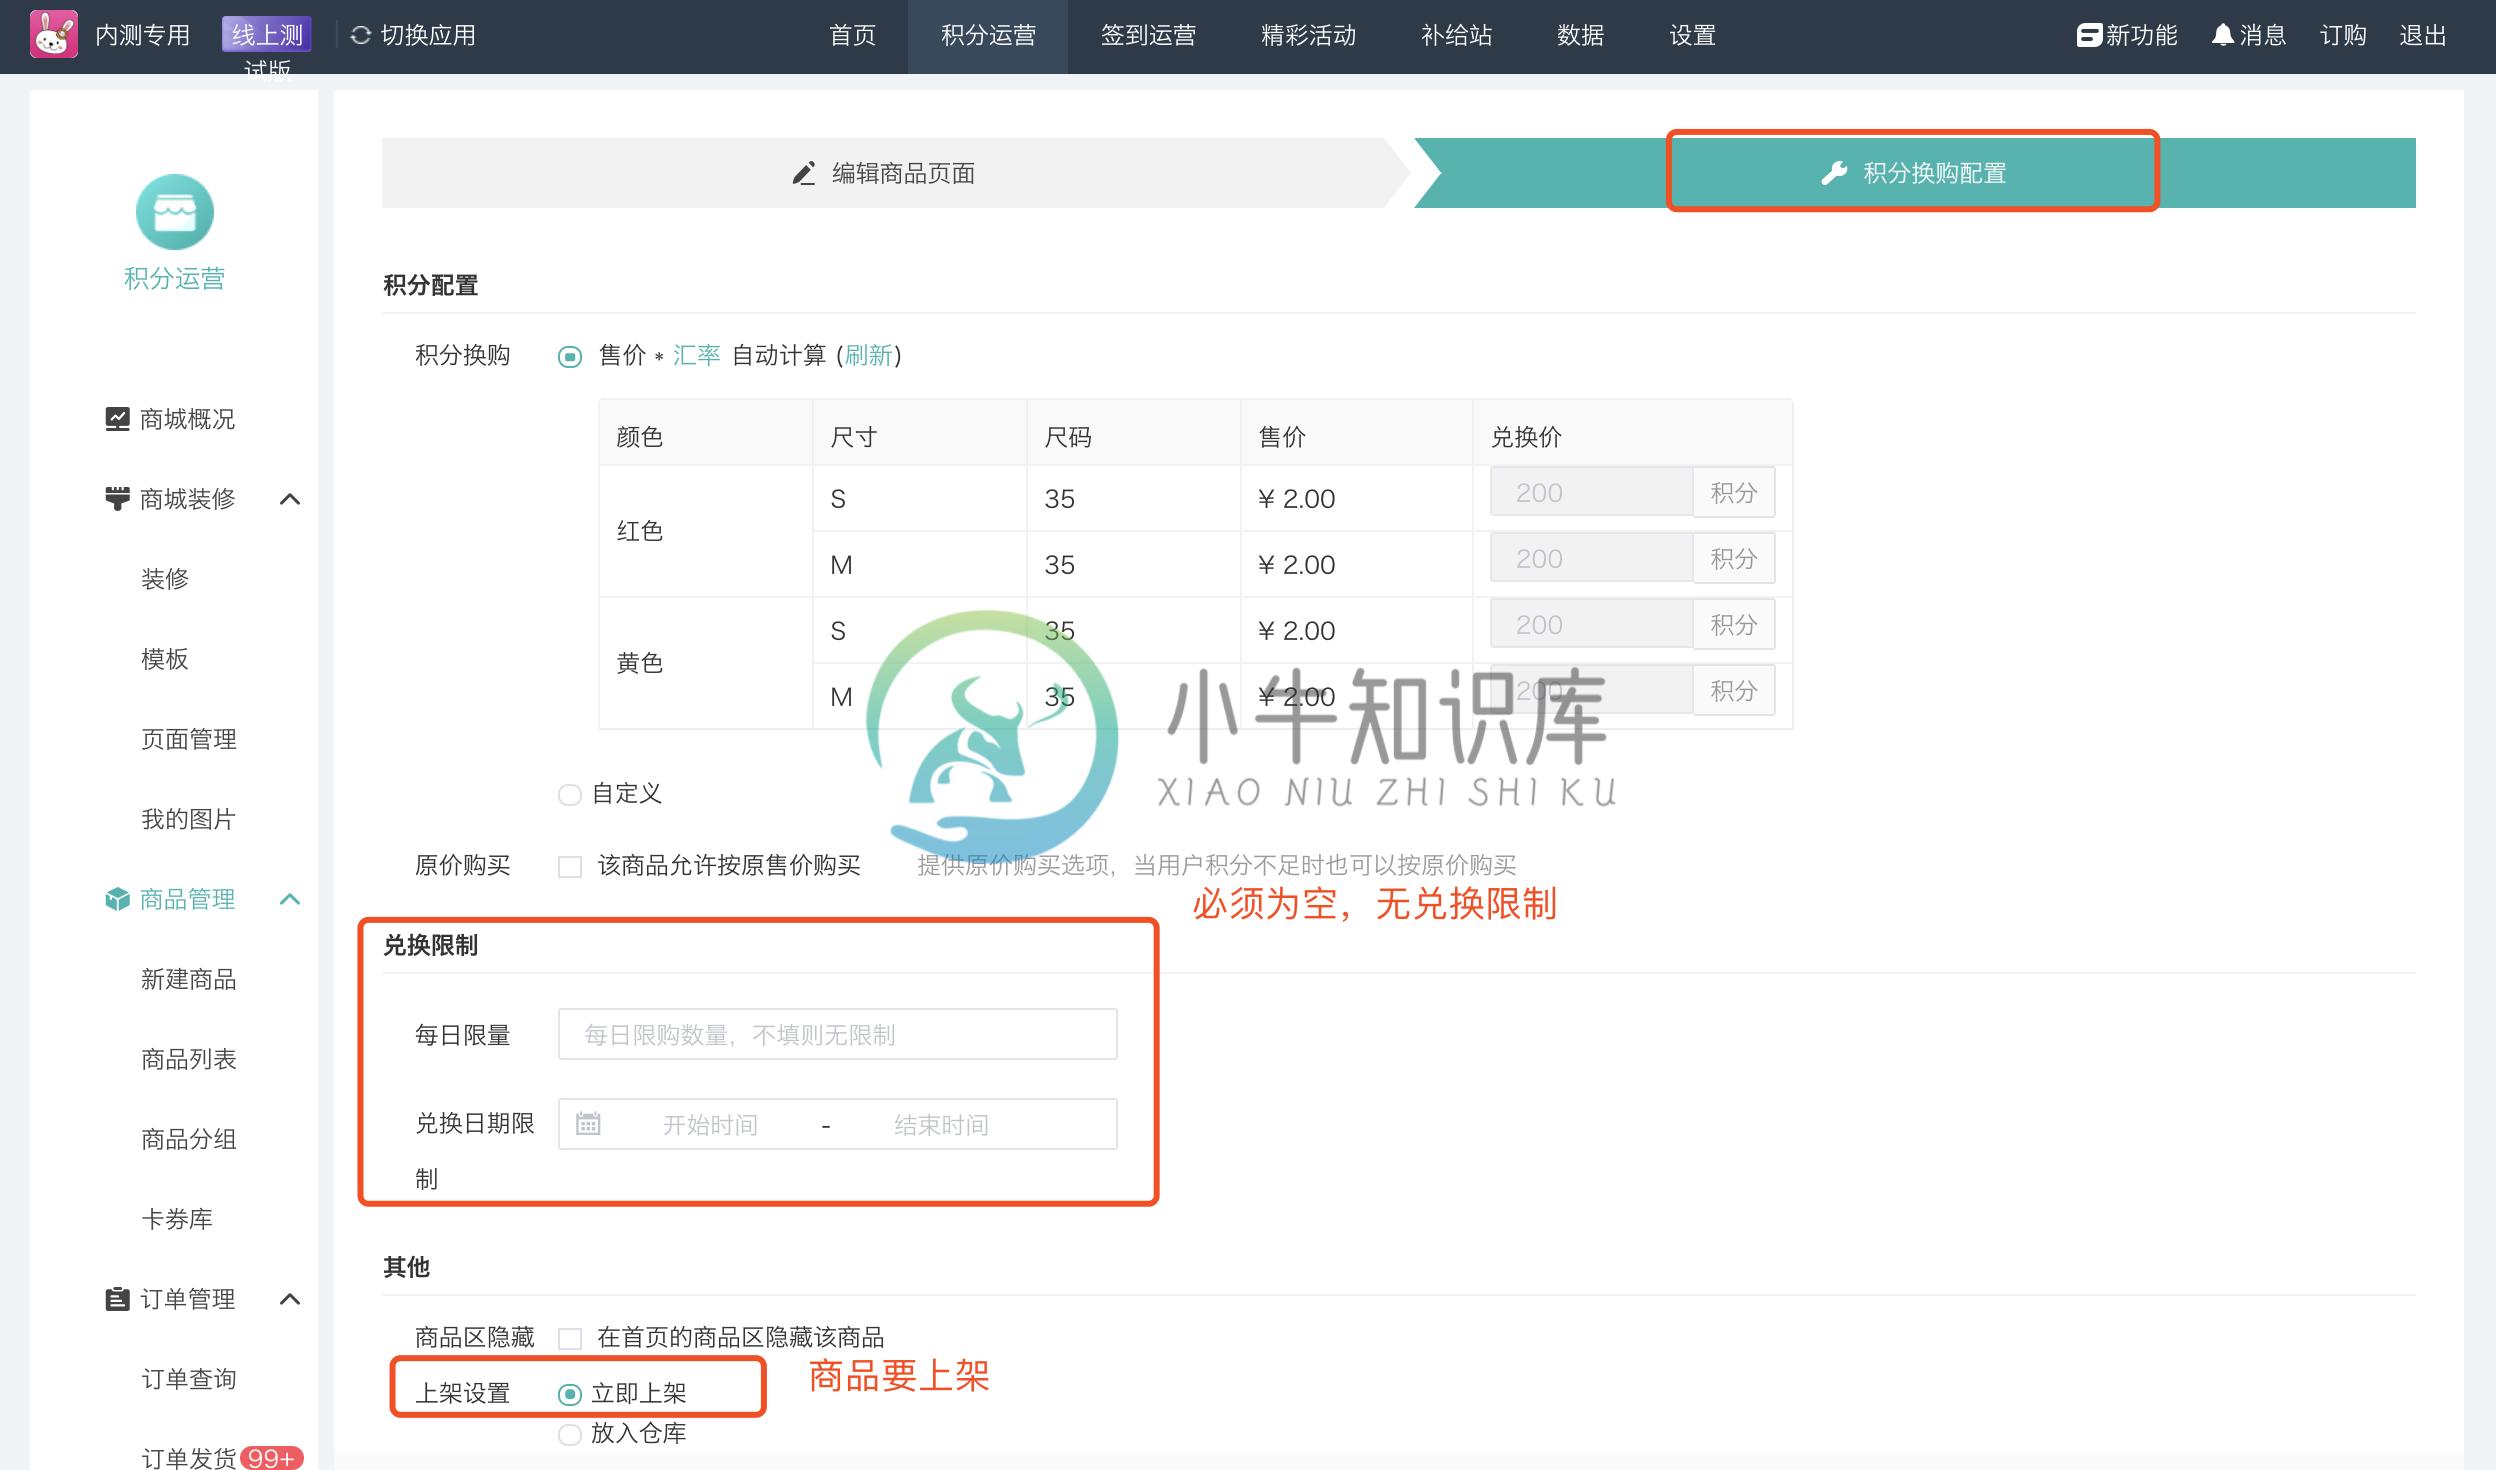This screenshot has width=2496, height=1470.
Task: Click the calendar icon in date range field
Action: [588, 1124]
